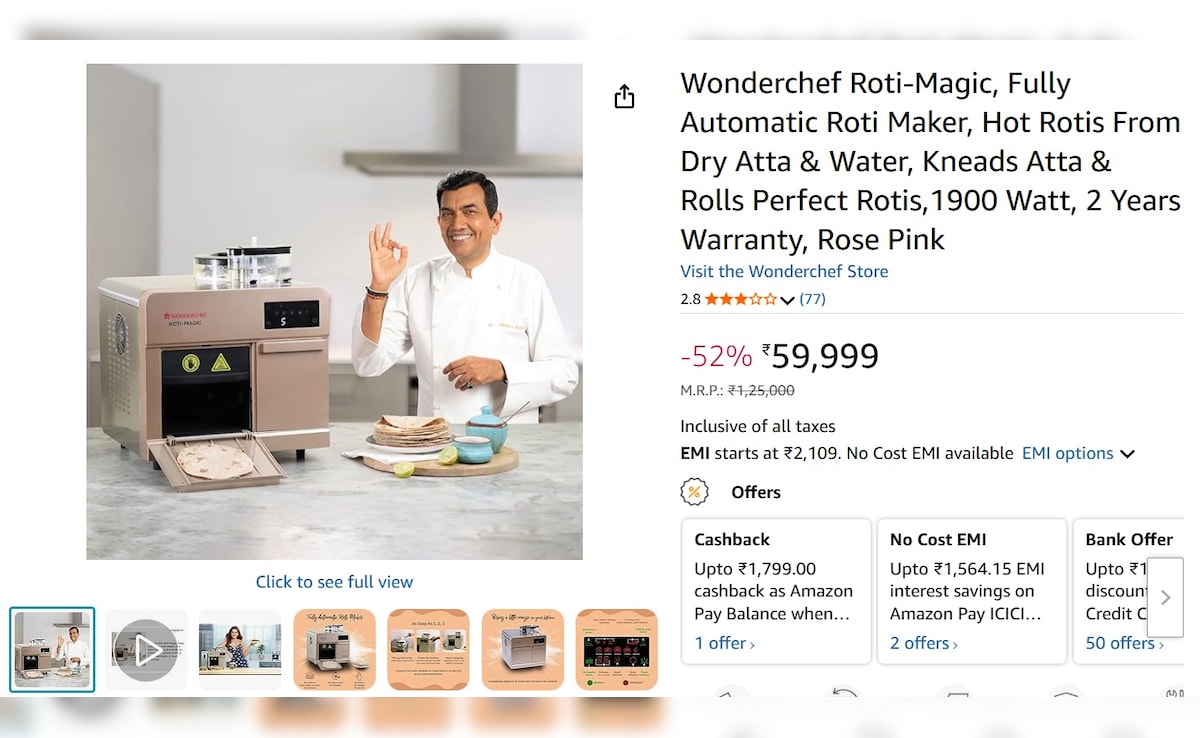The width and height of the screenshot is (1200, 738).
Task: Open the offers percent badge icon
Action: pyautogui.click(x=694, y=492)
